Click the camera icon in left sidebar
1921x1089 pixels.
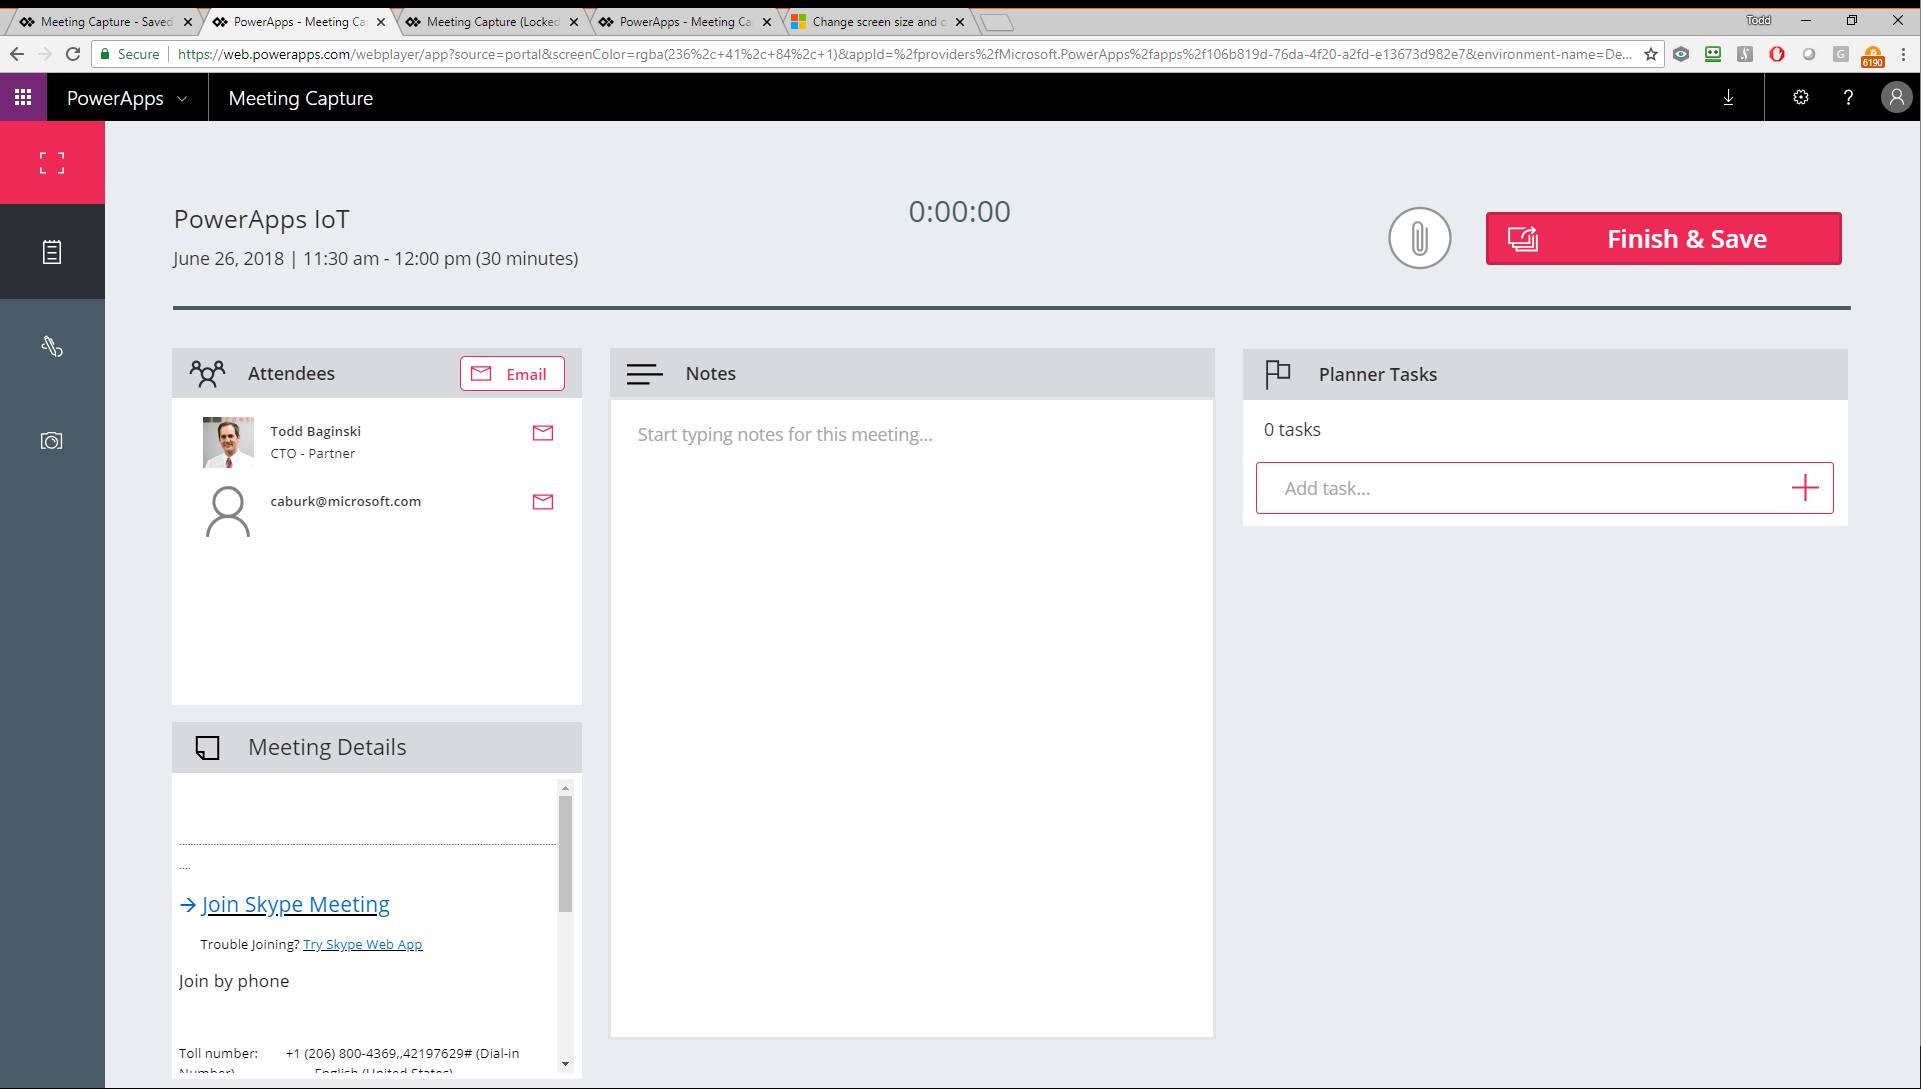coord(51,441)
